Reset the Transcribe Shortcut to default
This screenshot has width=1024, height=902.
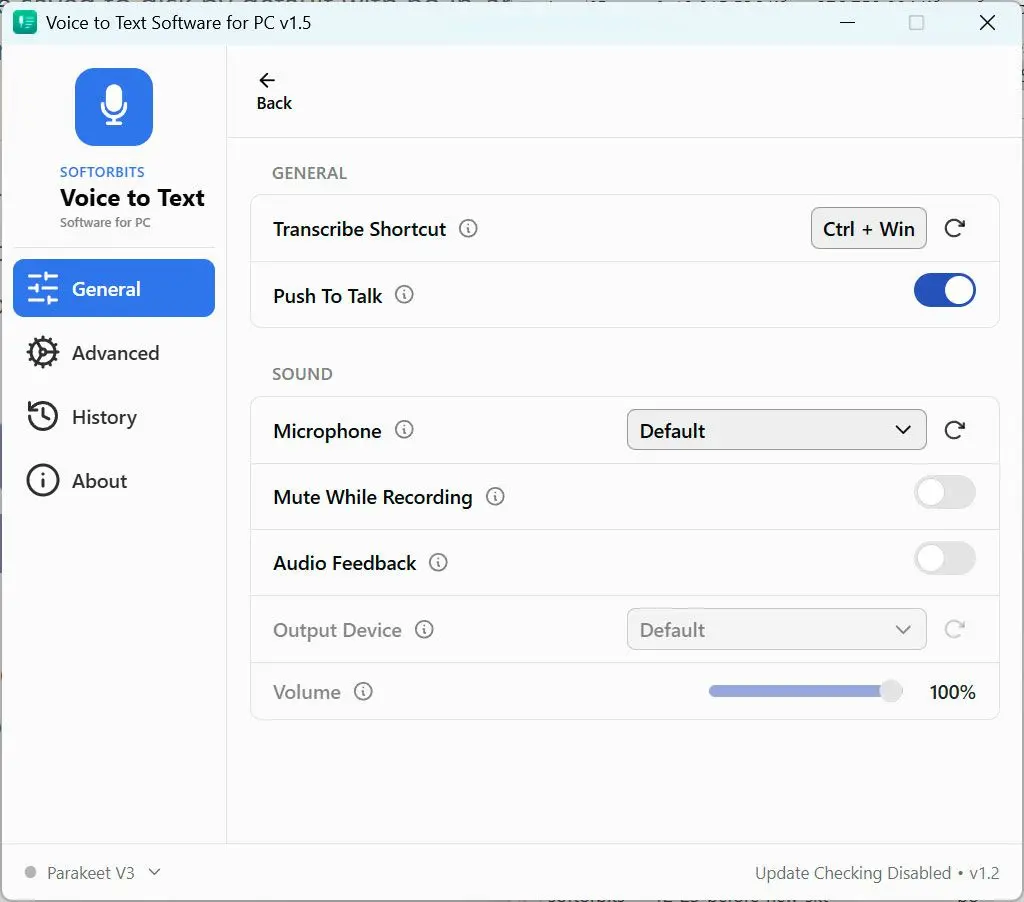954,228
